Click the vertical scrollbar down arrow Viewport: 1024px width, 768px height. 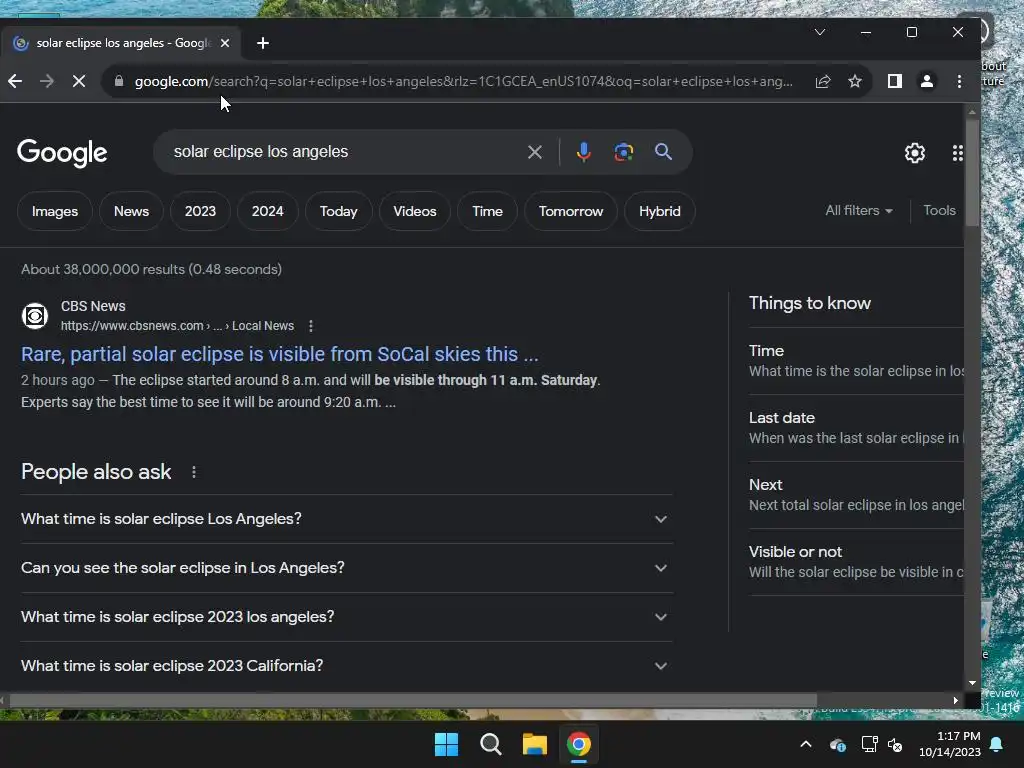click(972, 683)
